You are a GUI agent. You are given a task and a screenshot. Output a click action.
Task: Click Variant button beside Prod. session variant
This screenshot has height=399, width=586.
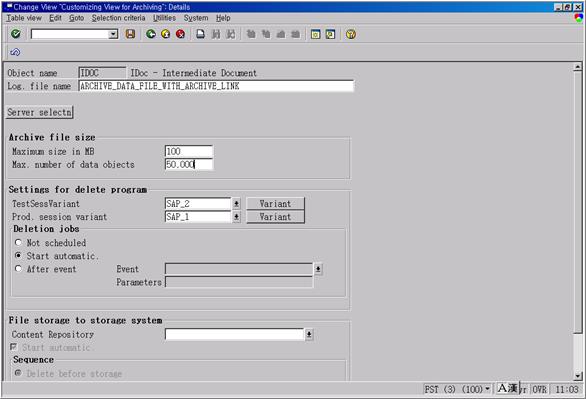275,217
